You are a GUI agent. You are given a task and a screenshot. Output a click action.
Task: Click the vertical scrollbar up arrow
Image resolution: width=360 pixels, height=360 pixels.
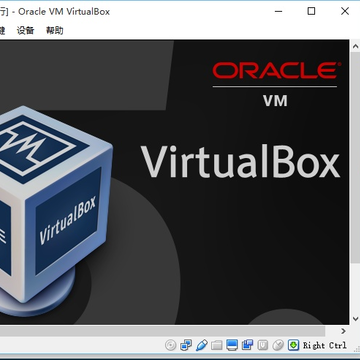(x=355, y=46)
